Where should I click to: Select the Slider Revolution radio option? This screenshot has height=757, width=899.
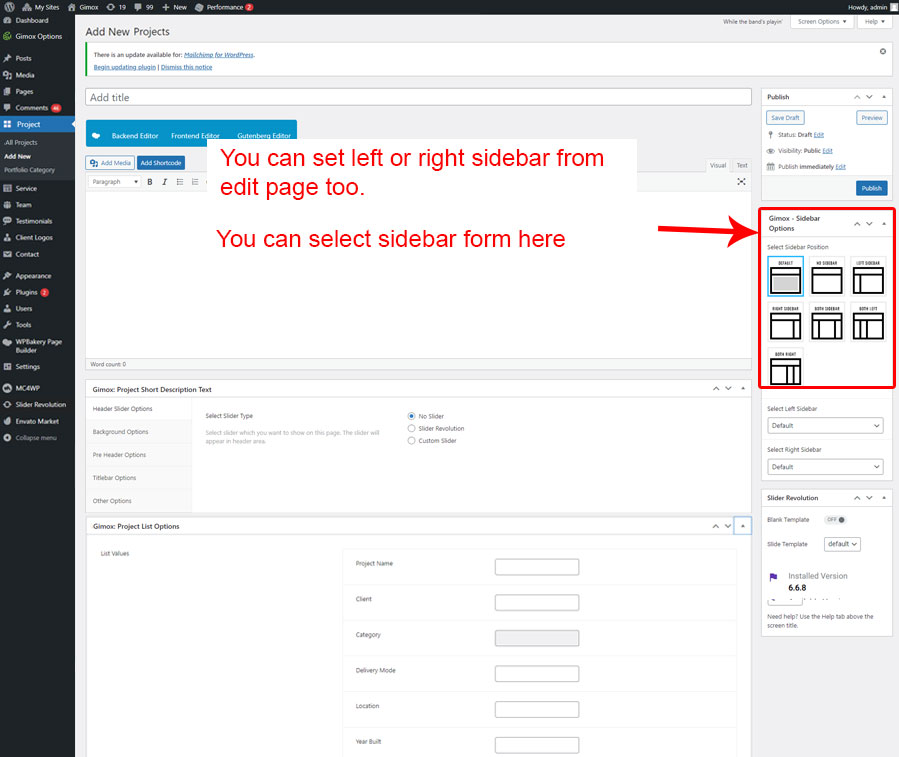point(412,428)
